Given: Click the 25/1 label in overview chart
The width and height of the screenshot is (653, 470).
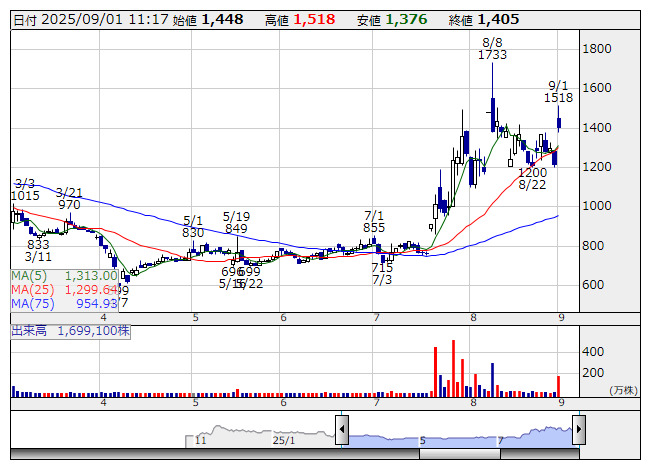Looking at the screenshot, I should coord(284,440).
